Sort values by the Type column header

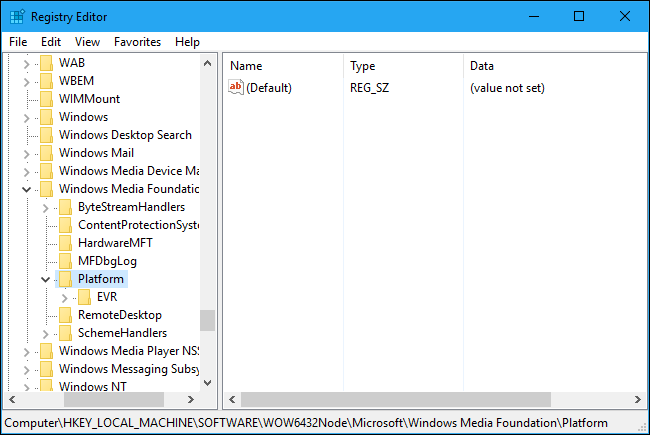point(403,66)
